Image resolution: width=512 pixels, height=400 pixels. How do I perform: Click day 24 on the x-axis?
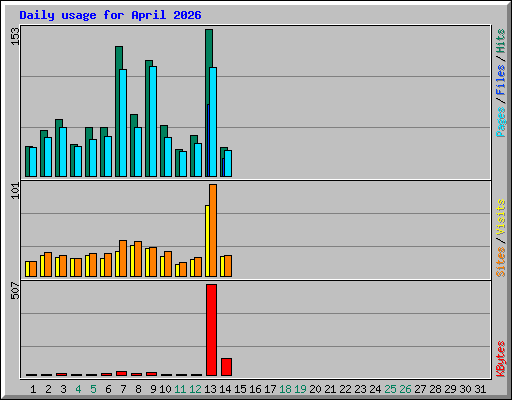click(375, 389)
